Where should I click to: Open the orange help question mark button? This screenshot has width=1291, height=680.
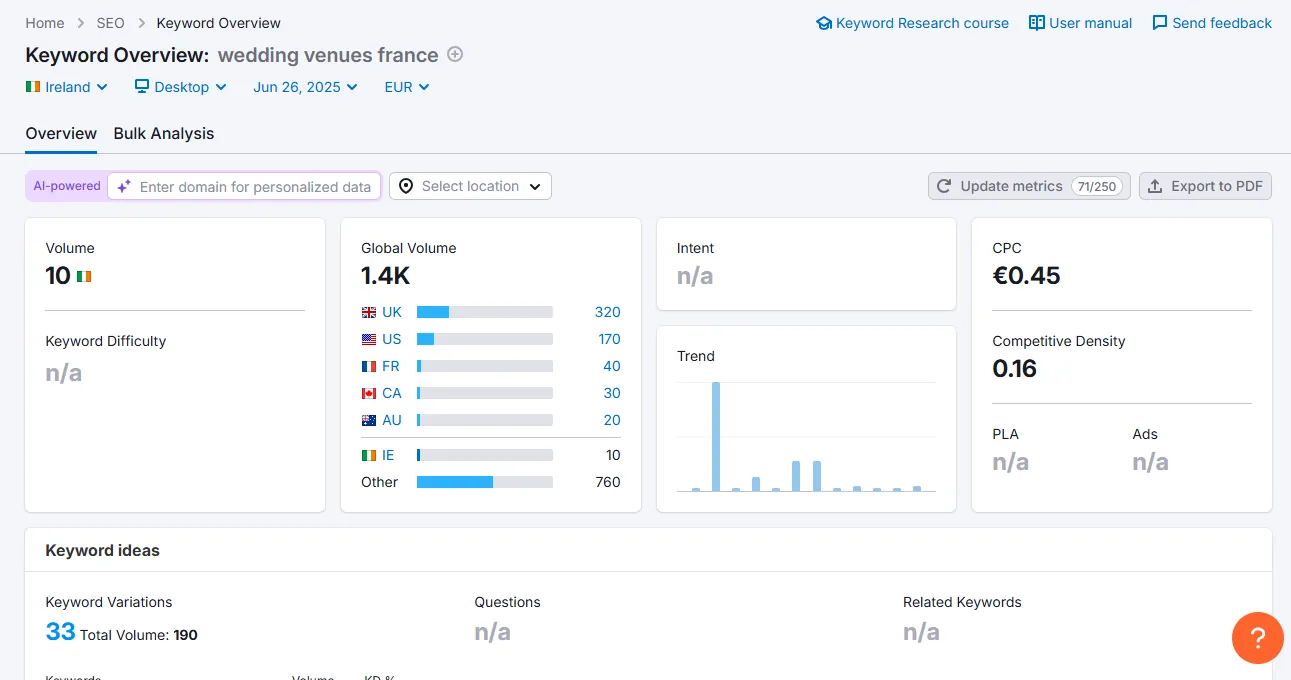[1258, 638]
